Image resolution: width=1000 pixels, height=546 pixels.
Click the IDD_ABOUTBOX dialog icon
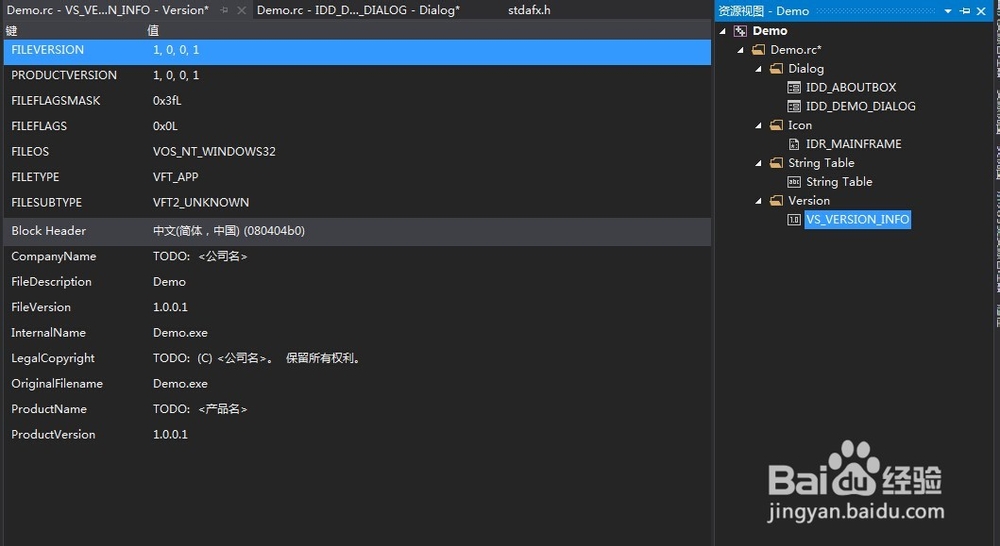pyautogui.click(x=794, y=87)
